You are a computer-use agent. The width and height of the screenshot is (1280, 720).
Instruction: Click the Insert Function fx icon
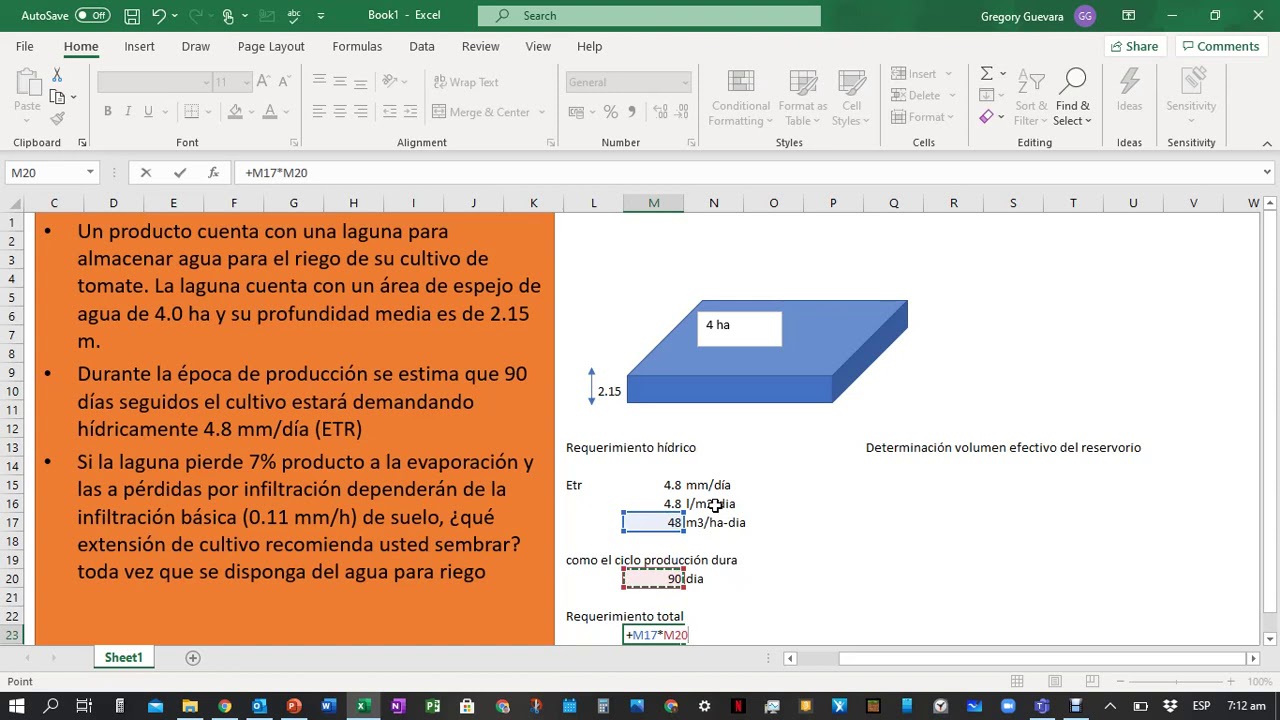pyautogui.click(x=213, y=173)
